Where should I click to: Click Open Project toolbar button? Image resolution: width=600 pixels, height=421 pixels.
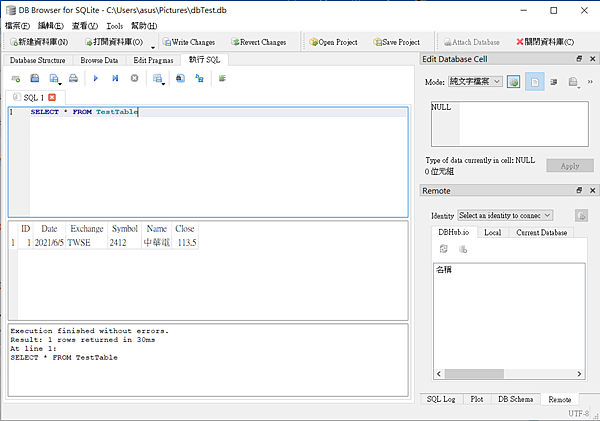point(333,42)
